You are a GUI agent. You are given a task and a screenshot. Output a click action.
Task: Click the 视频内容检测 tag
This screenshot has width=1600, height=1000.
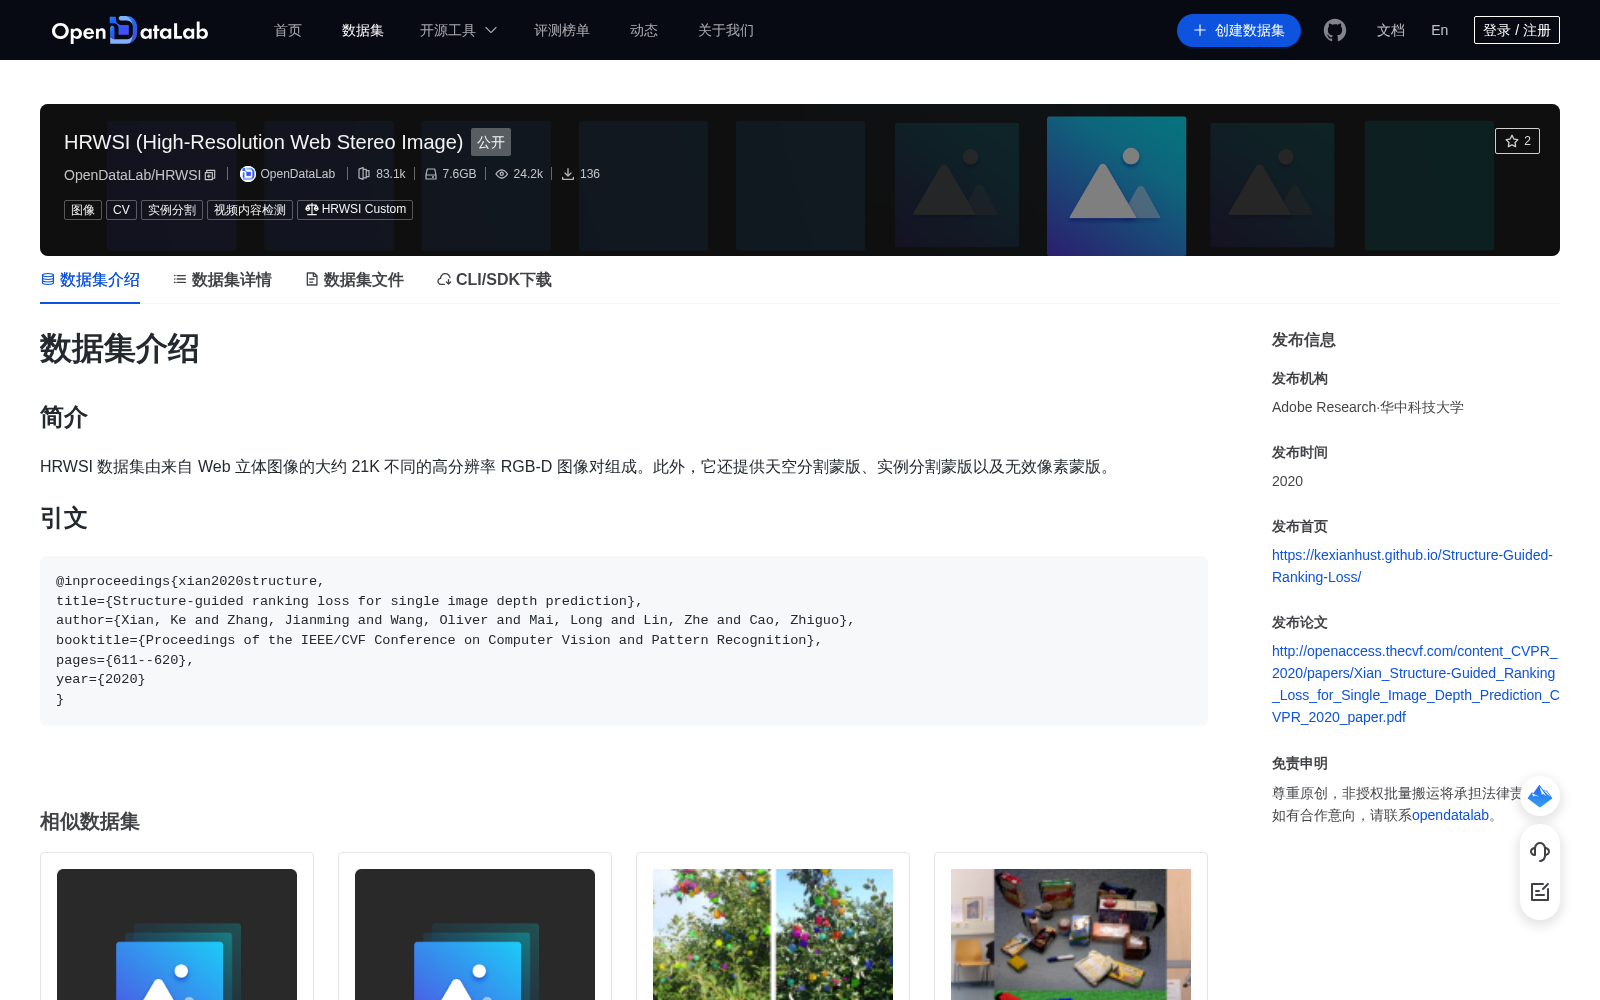click(250, 210)
